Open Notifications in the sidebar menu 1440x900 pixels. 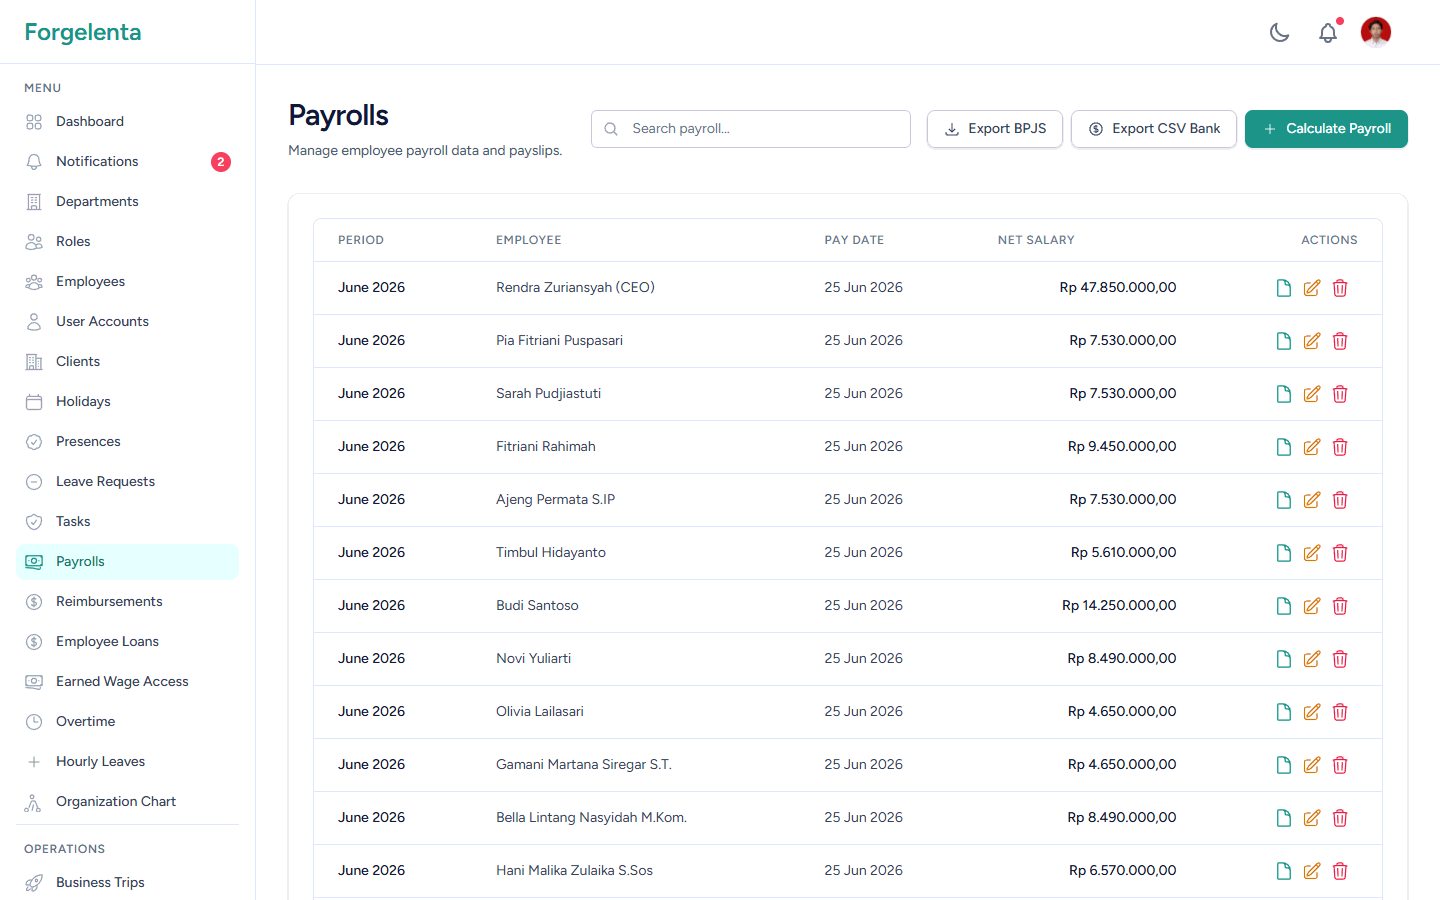(127, 161)
